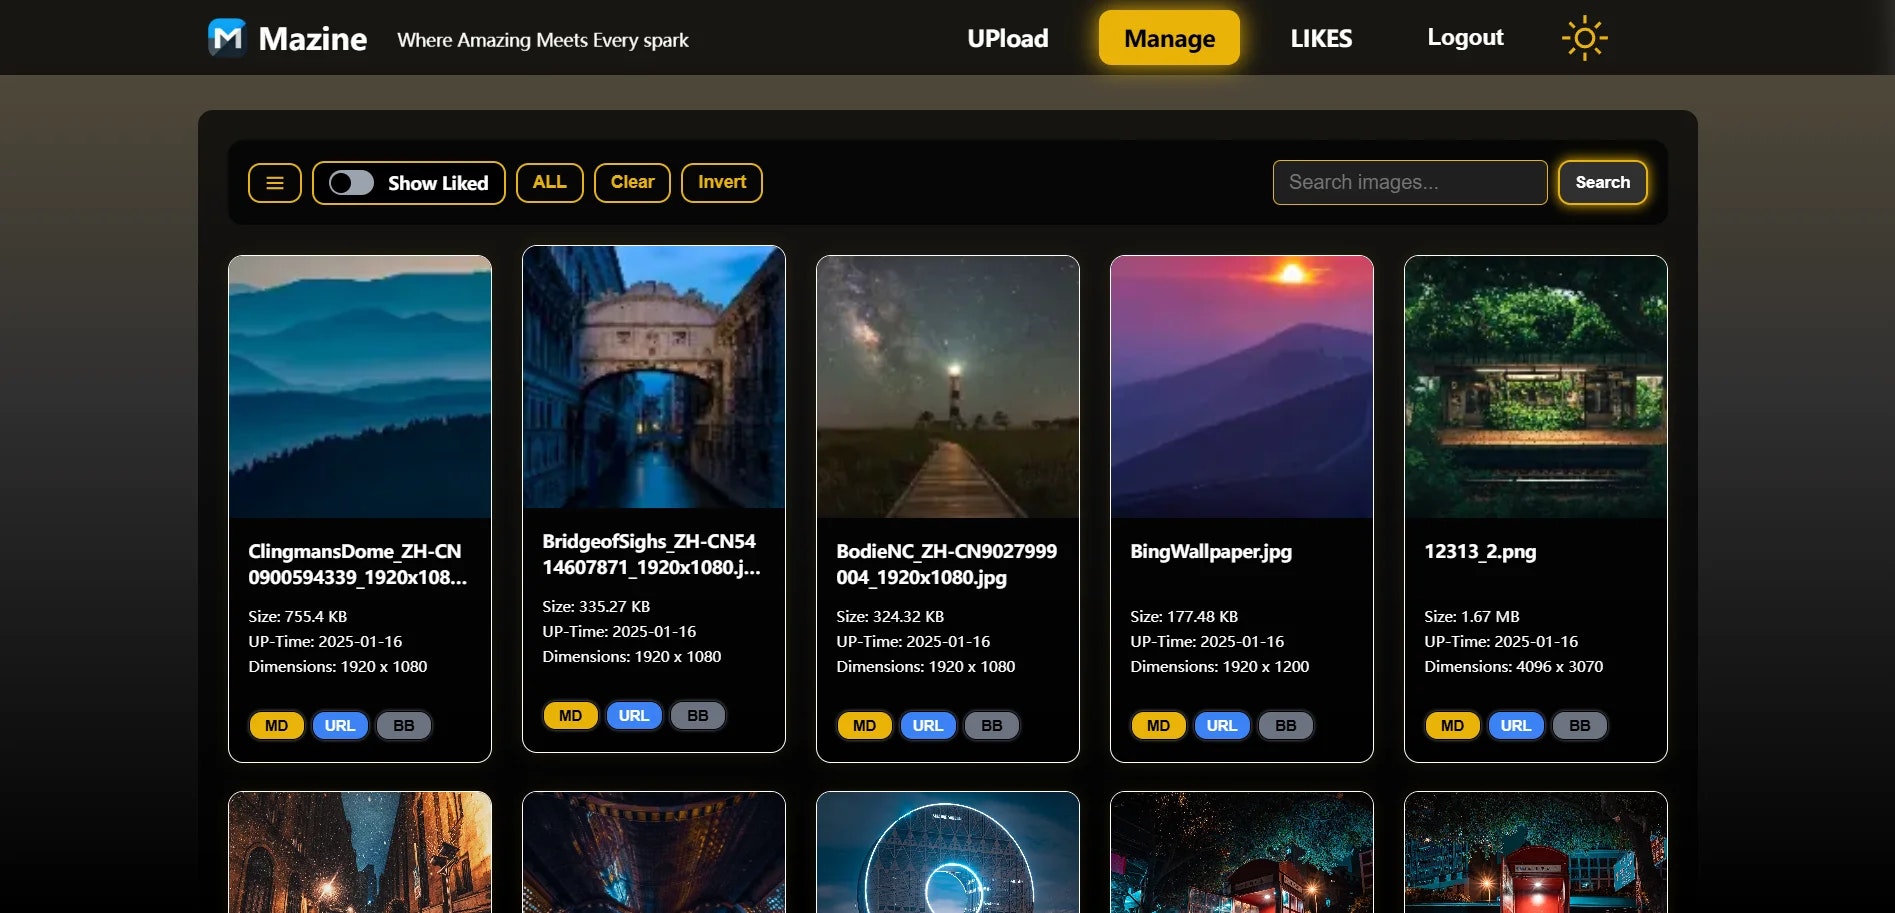The height and width of the screenshot is (913, 1895).
Task: Open the BridgeofSighs canal thumbnail
Action: click(x=654, y=377)
